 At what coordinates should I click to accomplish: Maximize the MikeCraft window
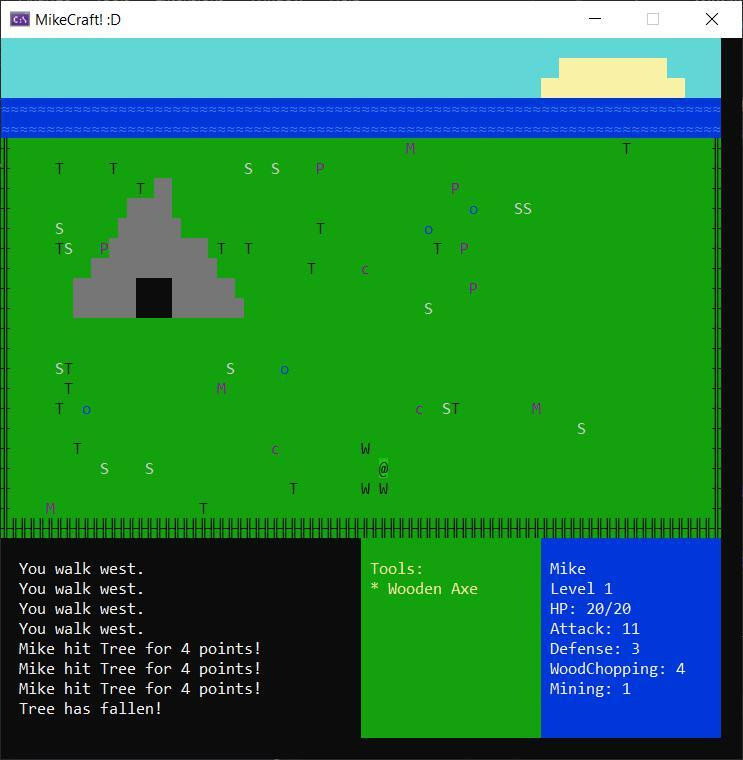[653, 19]
